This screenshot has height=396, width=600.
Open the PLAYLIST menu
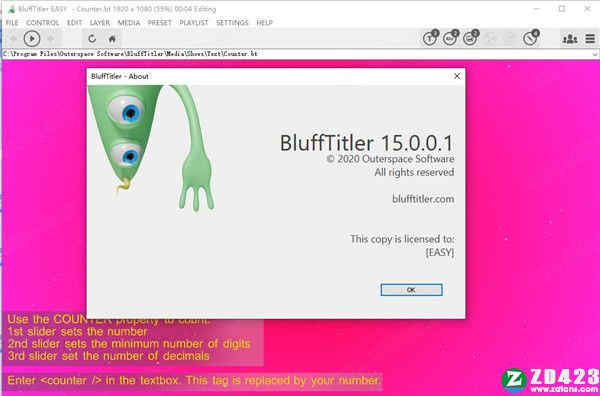tap(194, 23)
